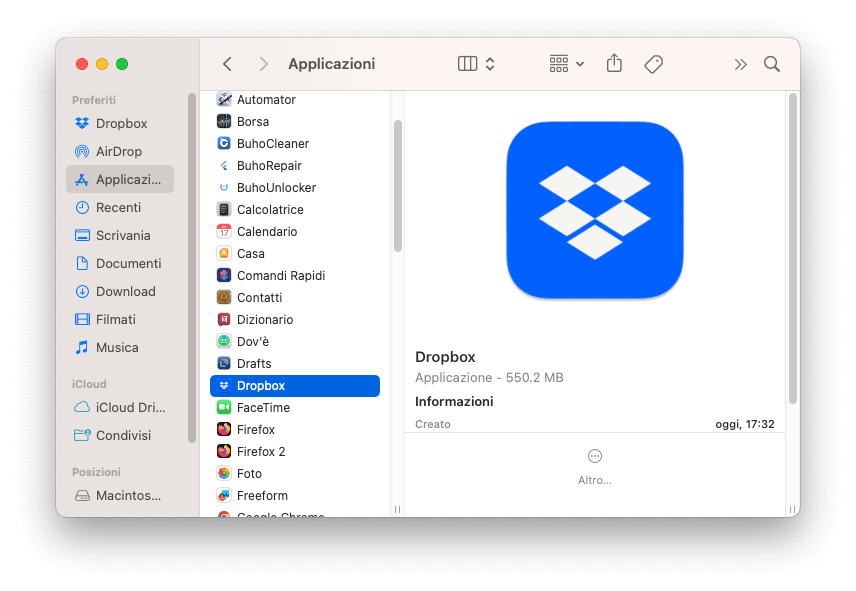
Task: Select the FaceTime app
Action: pos(295,408)
